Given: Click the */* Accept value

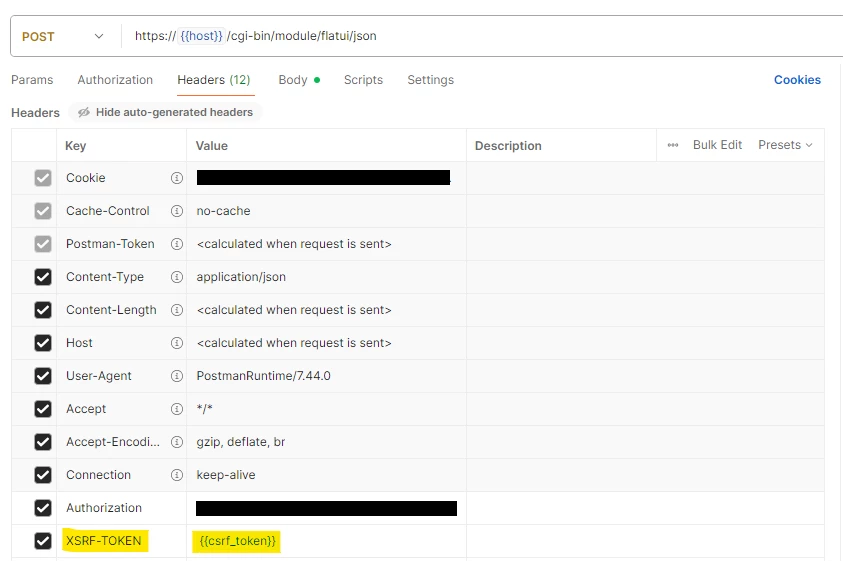Looking at the screenshot, I should (x=205, y=409).
